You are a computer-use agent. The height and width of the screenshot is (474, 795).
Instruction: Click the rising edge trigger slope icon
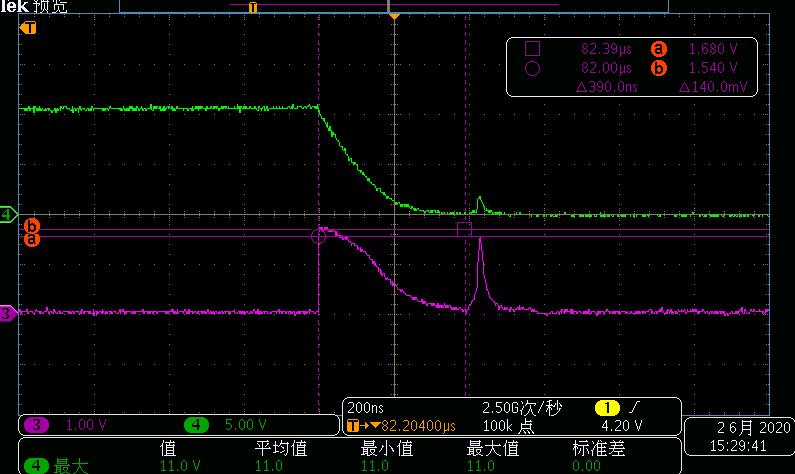click(x=634, y=407)
